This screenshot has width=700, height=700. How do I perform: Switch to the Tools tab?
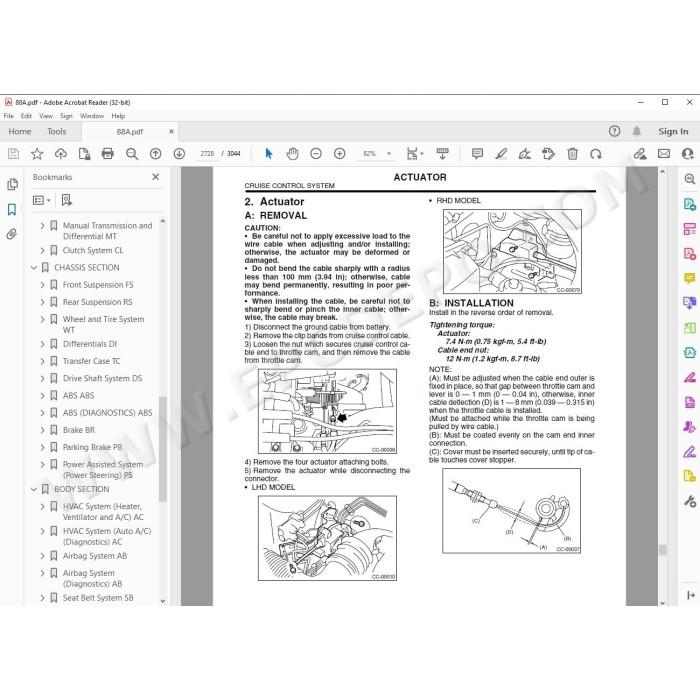tap(57, 131)
